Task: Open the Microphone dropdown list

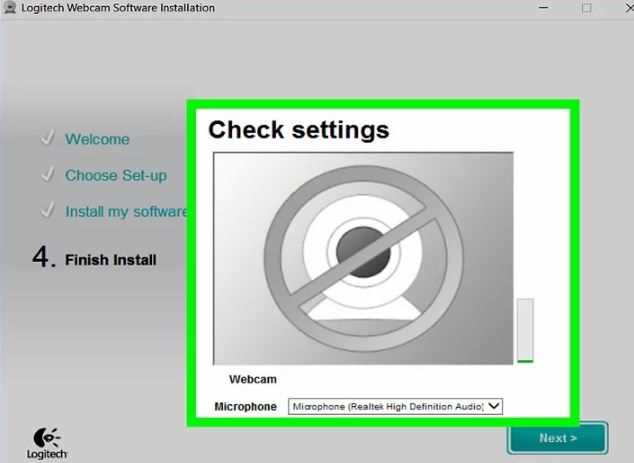Action: (395, 406)
